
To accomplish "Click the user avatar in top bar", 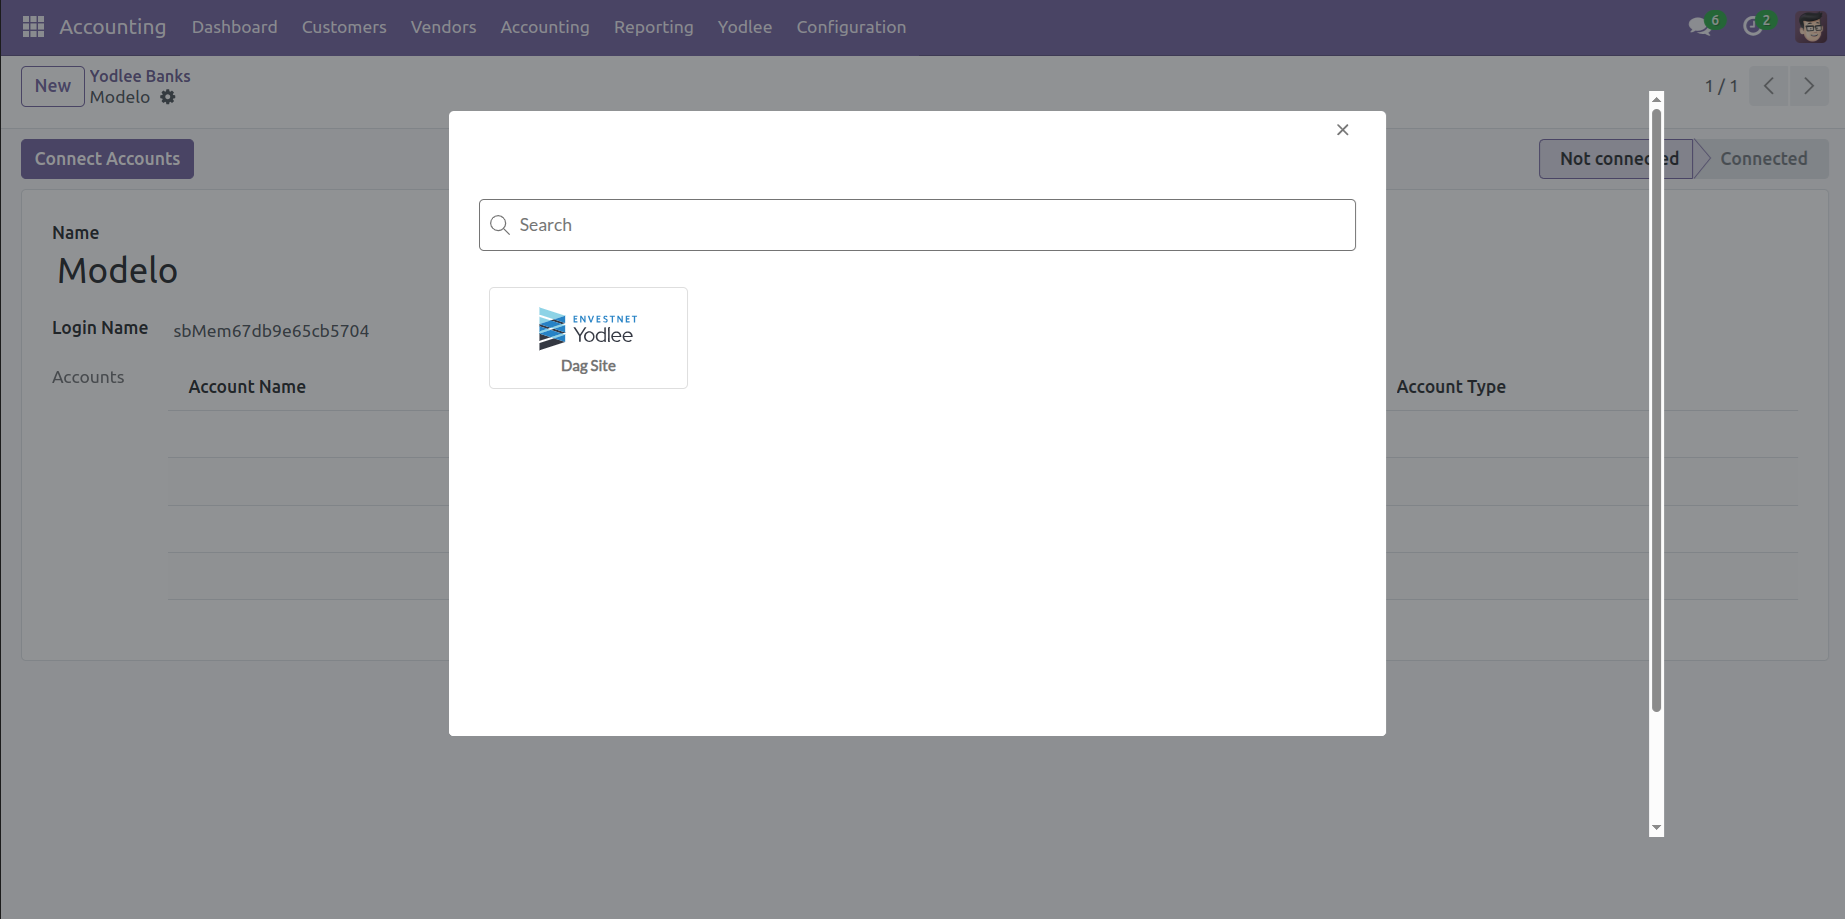I will pyautogui.click(x=1811, y=27).
